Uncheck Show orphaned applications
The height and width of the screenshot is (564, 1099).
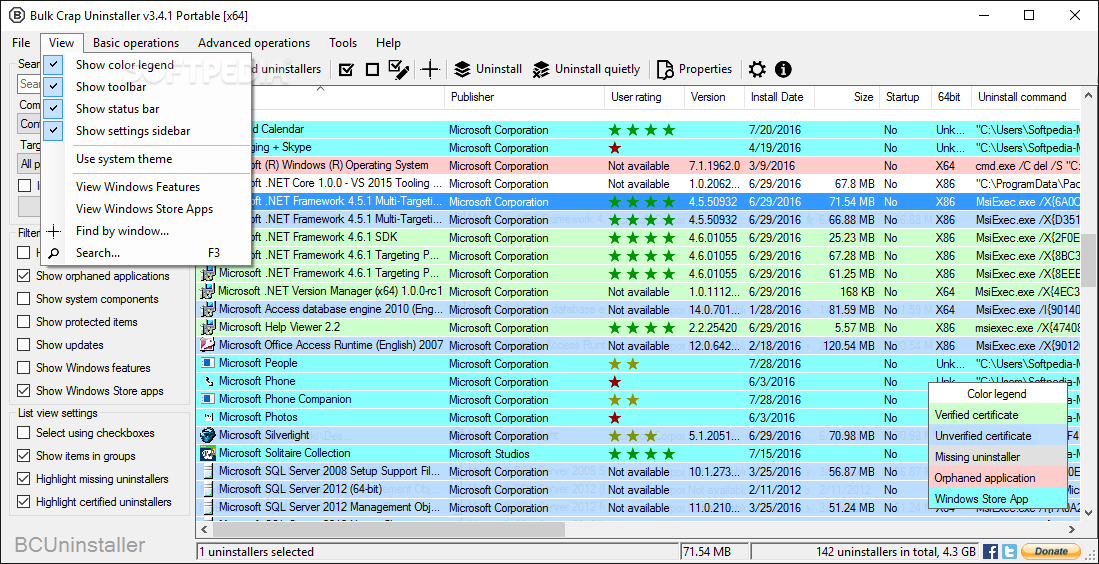click(x=24, y=276)
